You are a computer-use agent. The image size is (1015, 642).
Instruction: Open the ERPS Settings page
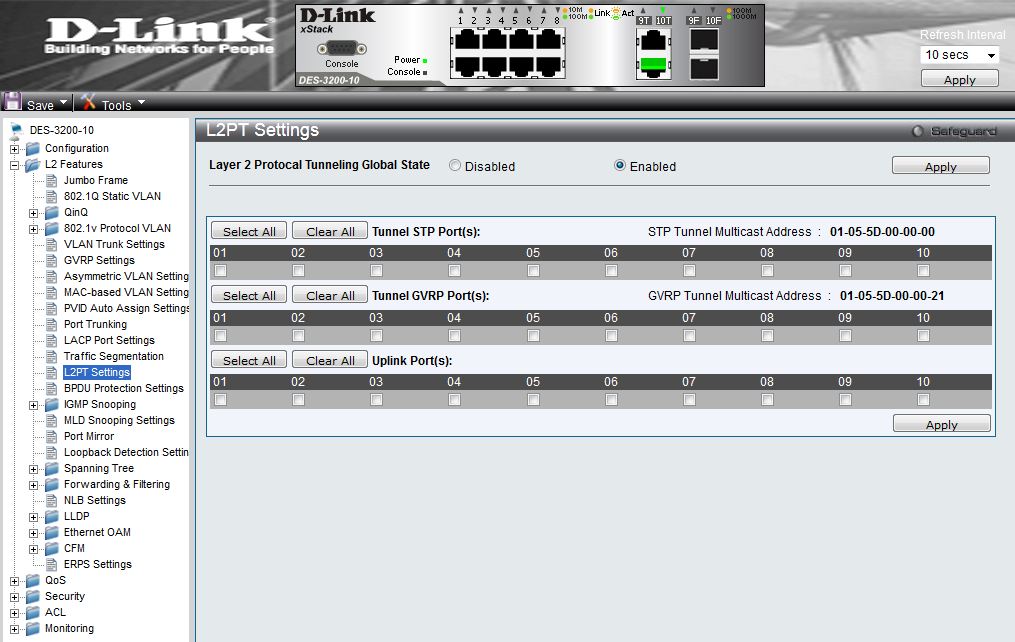point(98,564)
